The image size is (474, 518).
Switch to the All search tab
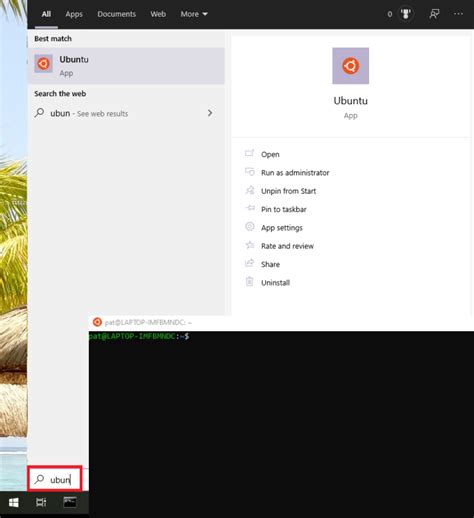coord(46,14)
